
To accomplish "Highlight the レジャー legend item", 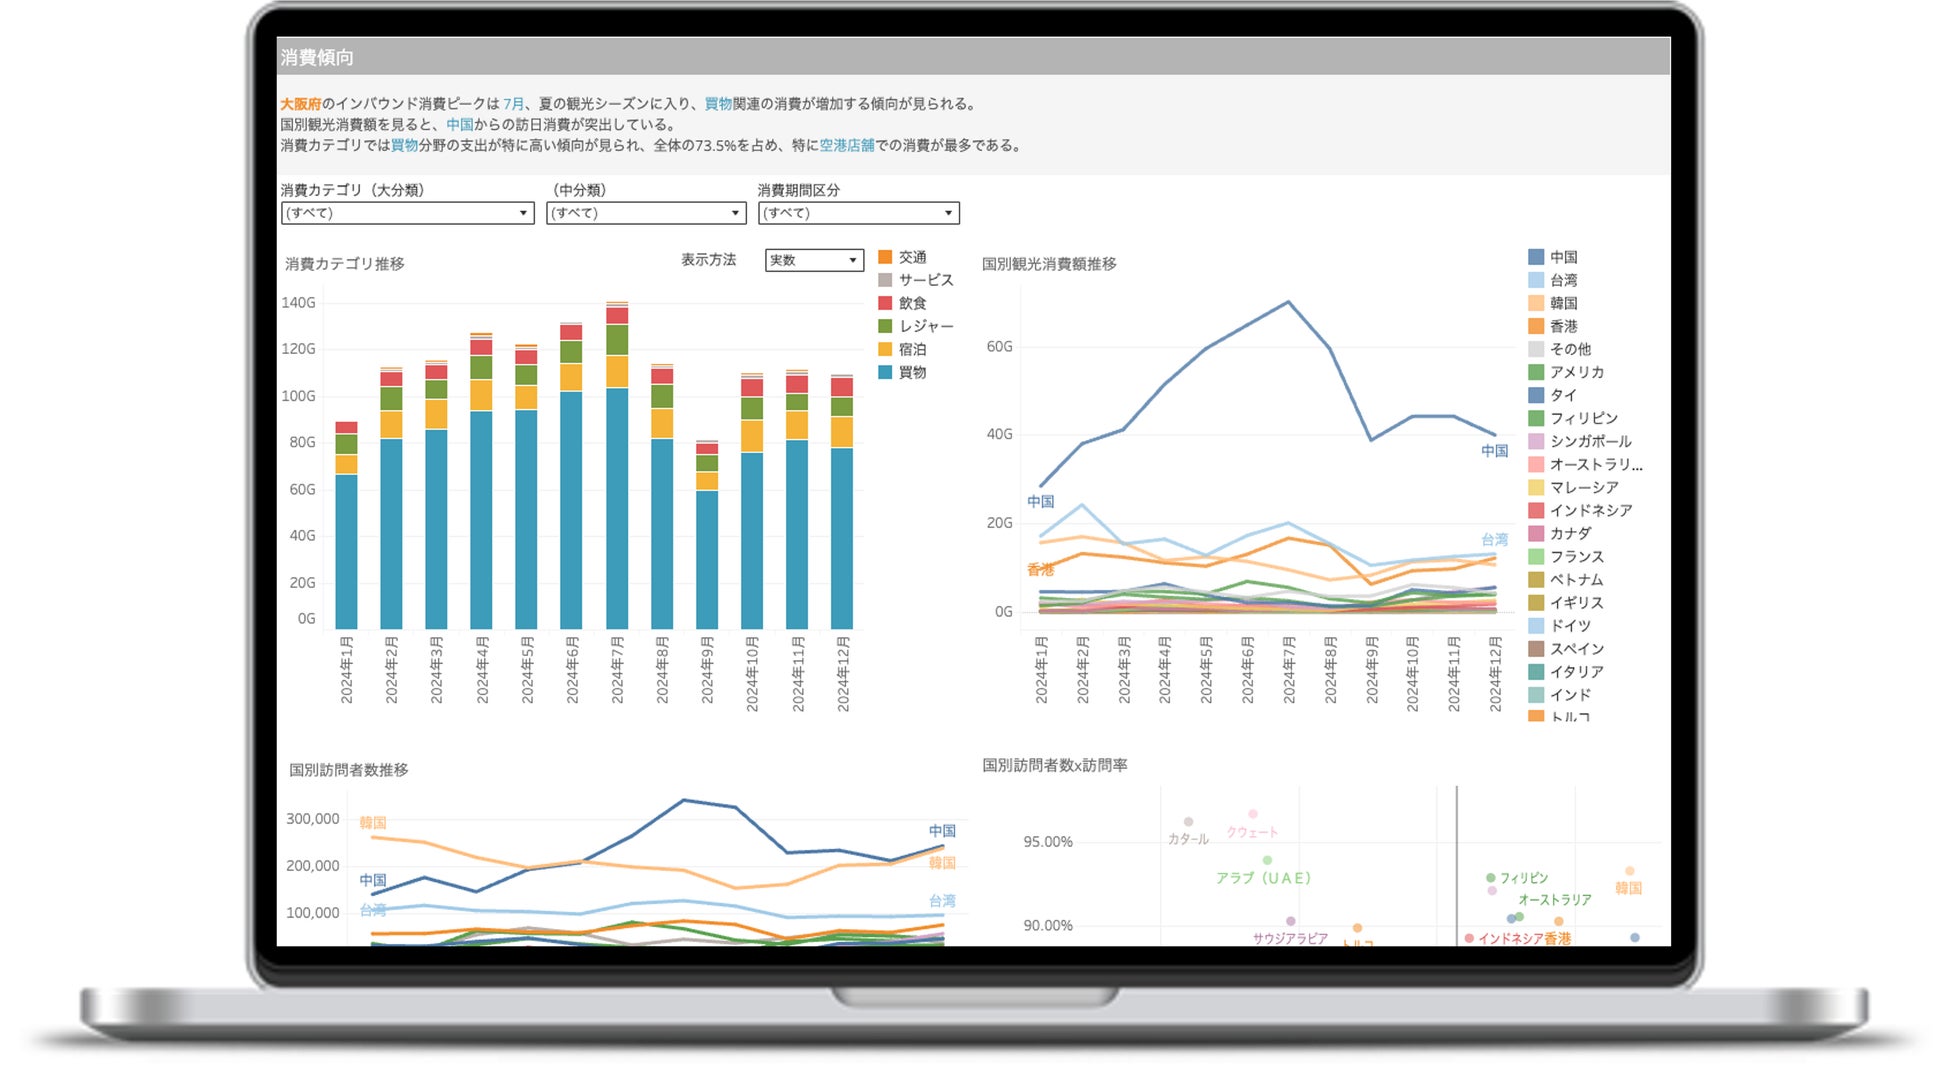I will (x=925, y=326).
